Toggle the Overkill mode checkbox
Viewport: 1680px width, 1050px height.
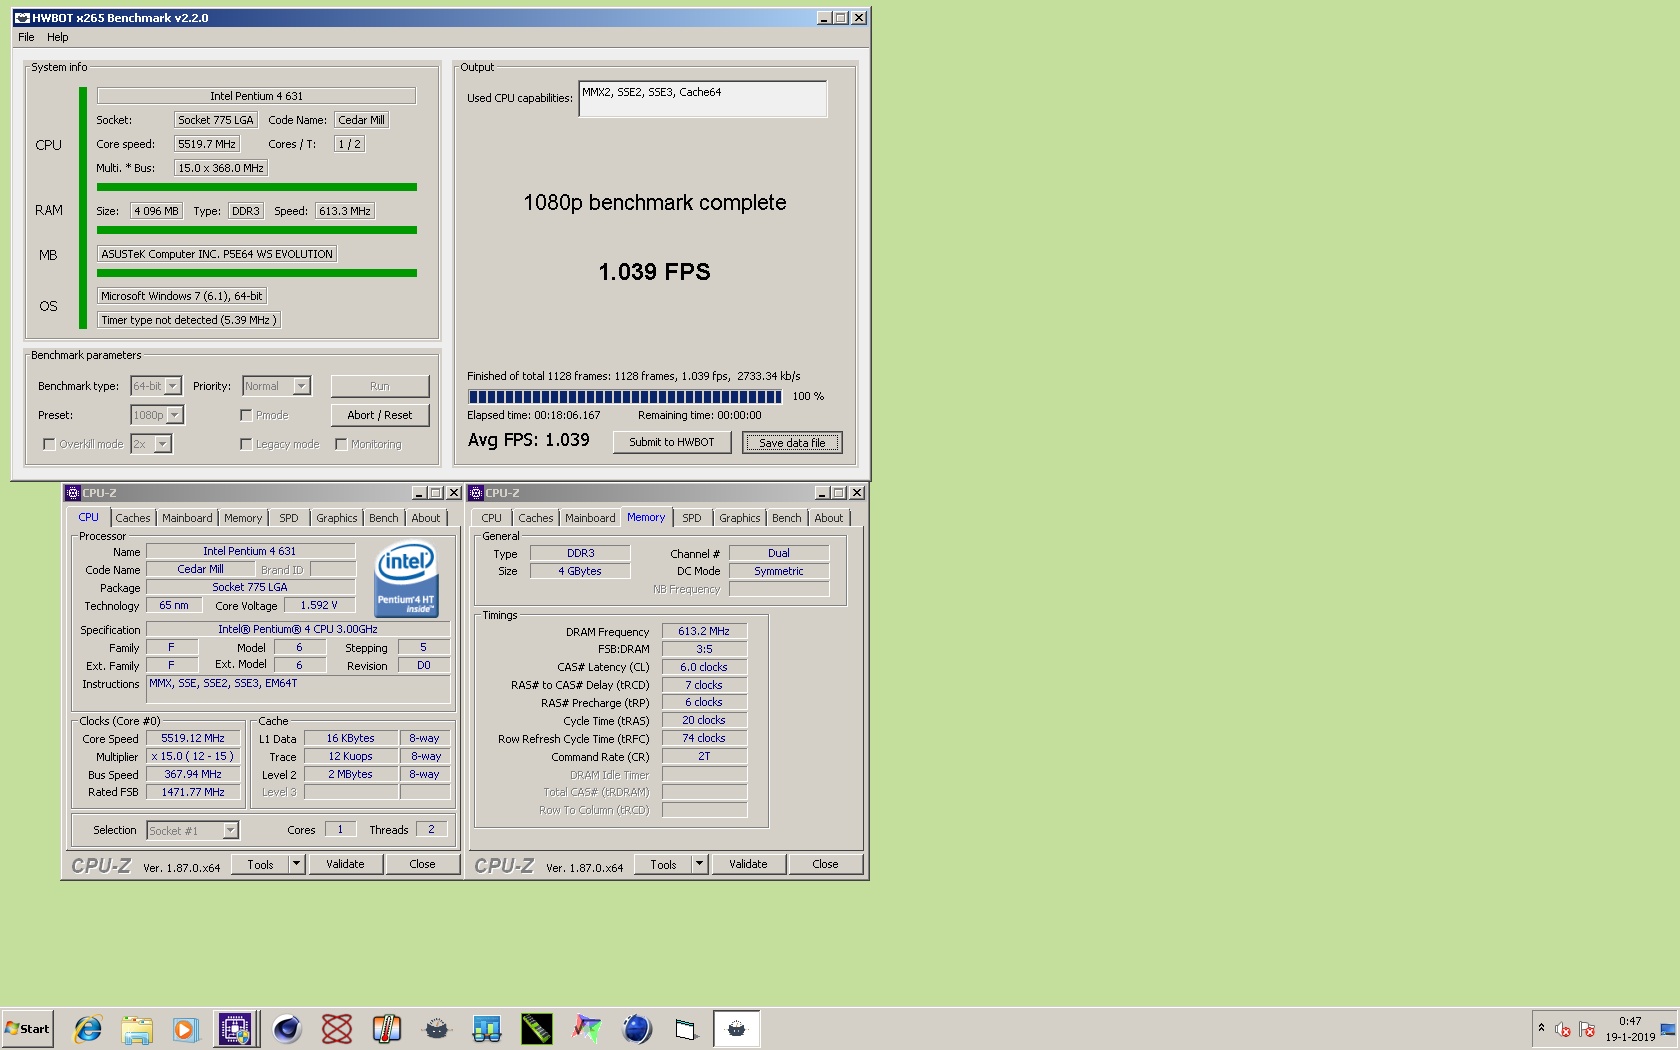click(49, 444)
